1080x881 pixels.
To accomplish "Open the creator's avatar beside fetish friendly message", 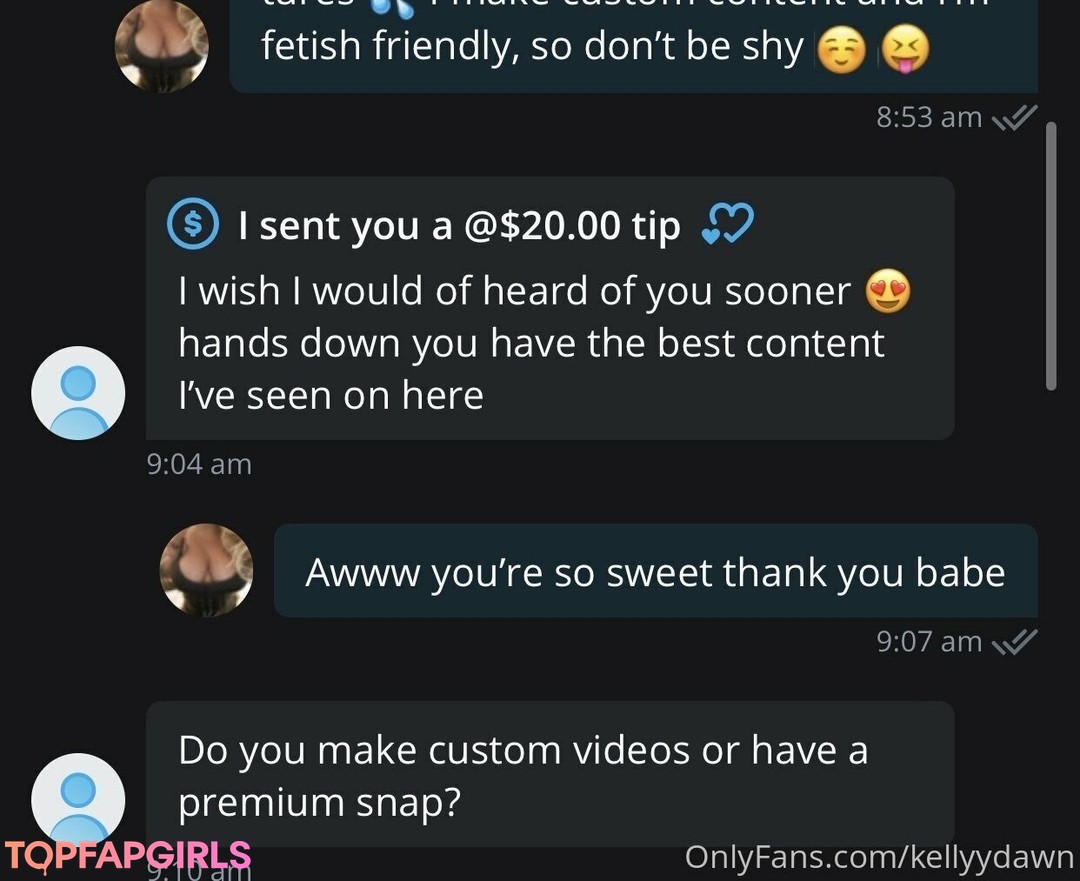I will [x=162, y=45].
